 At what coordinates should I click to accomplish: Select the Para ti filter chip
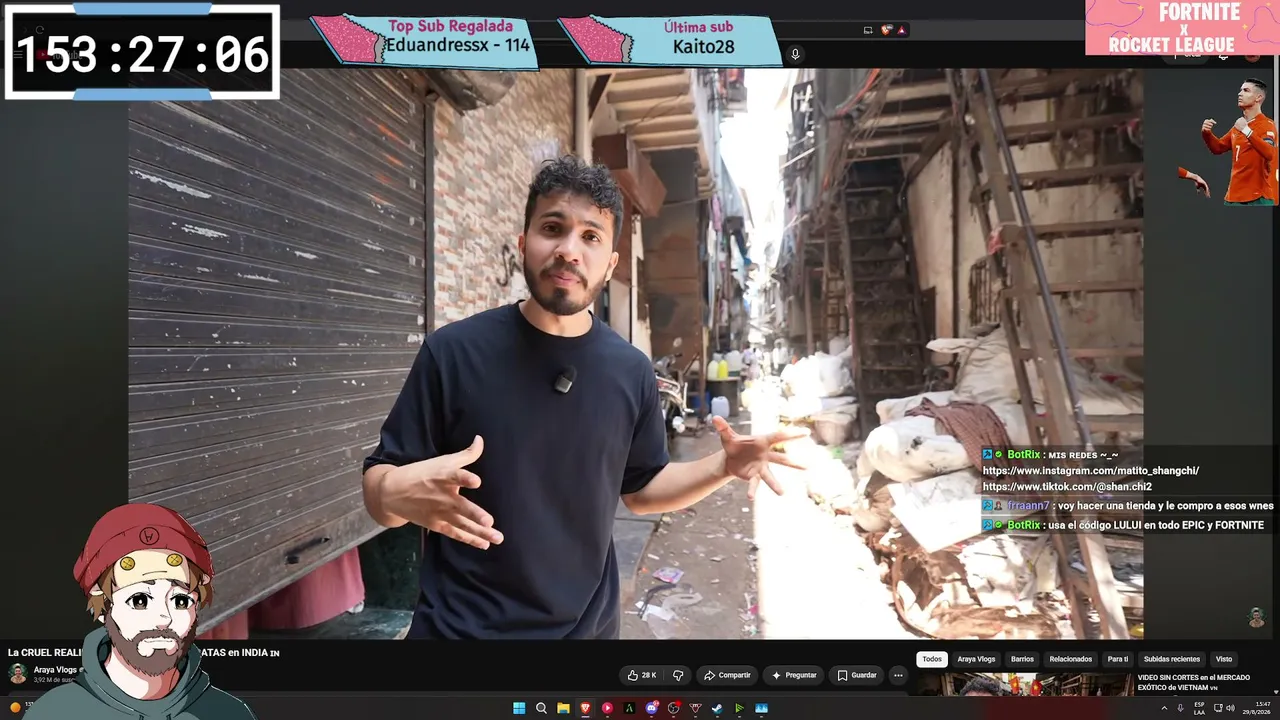coord(1117,659)
